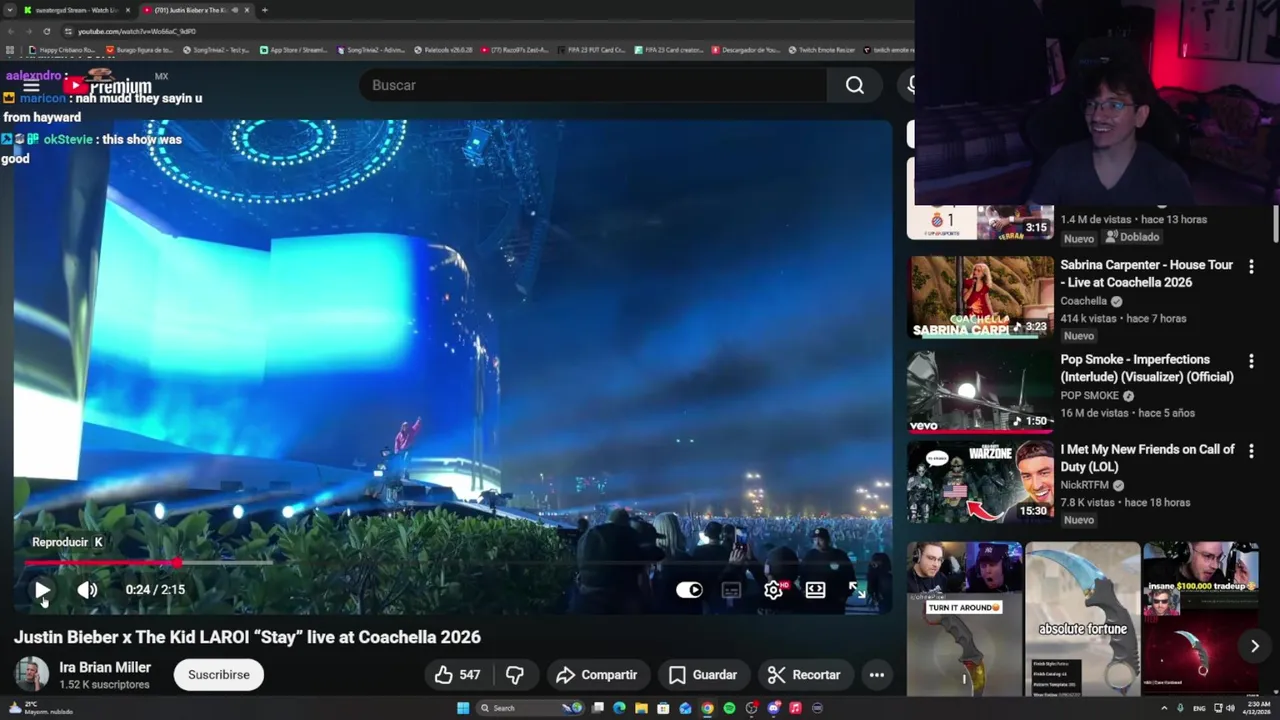Screen dimensions: 1280x720
Task: Open File Explorer from the taskbar
Action: [641, 708]
